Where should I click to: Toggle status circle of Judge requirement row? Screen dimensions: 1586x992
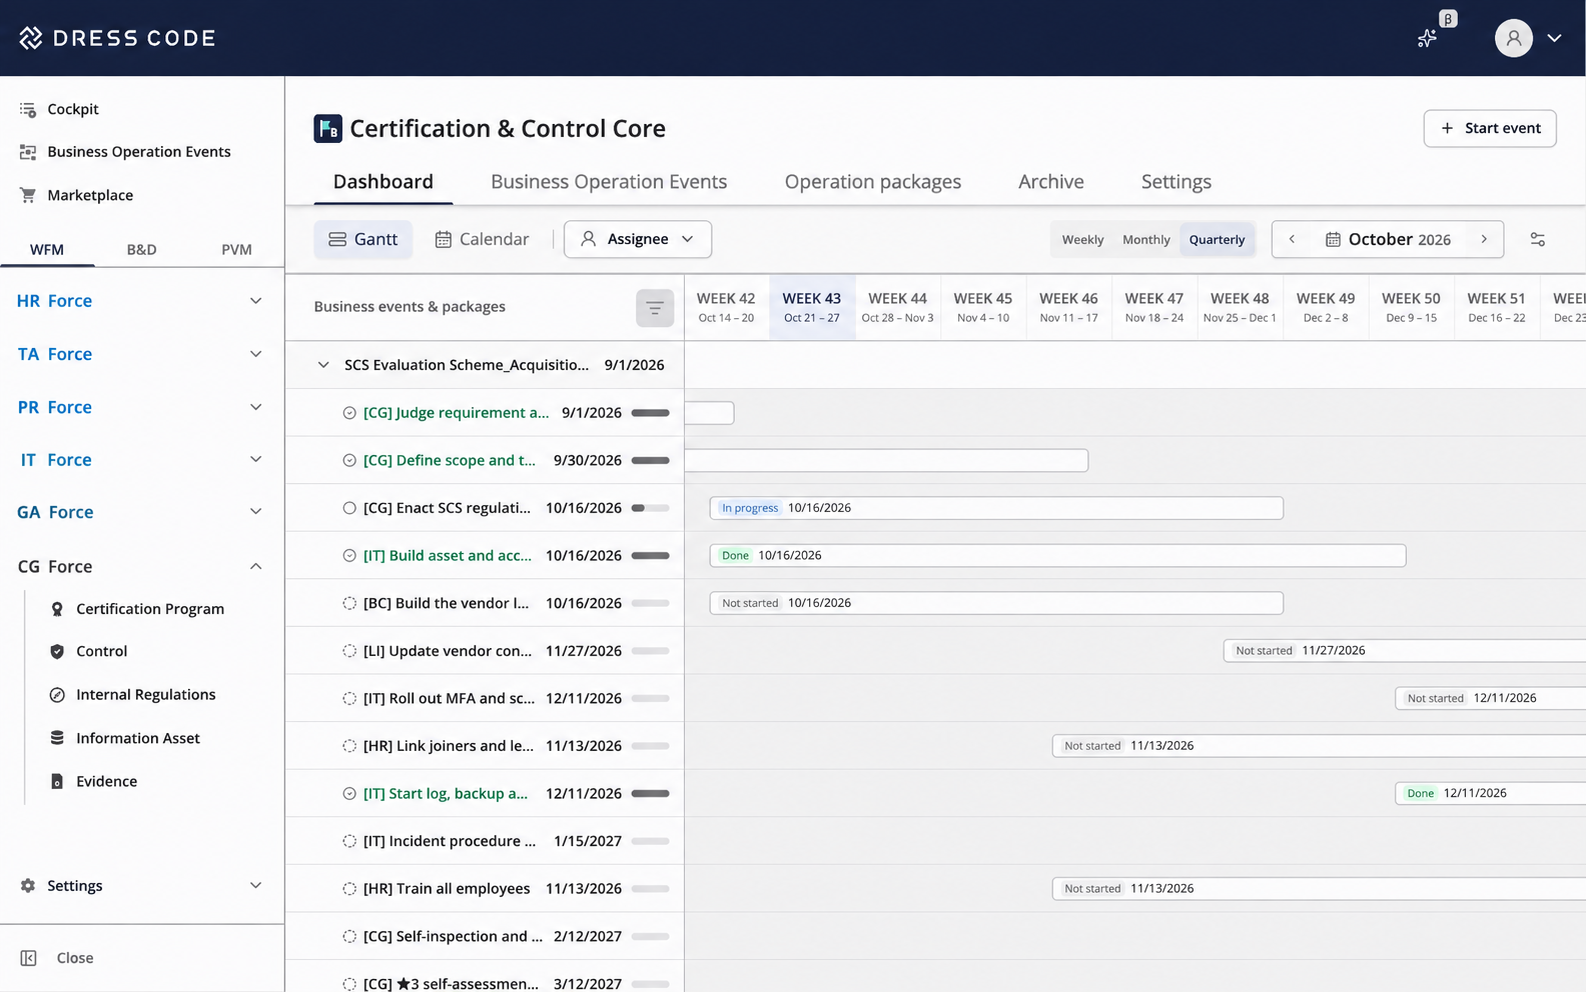pos(349,413)
